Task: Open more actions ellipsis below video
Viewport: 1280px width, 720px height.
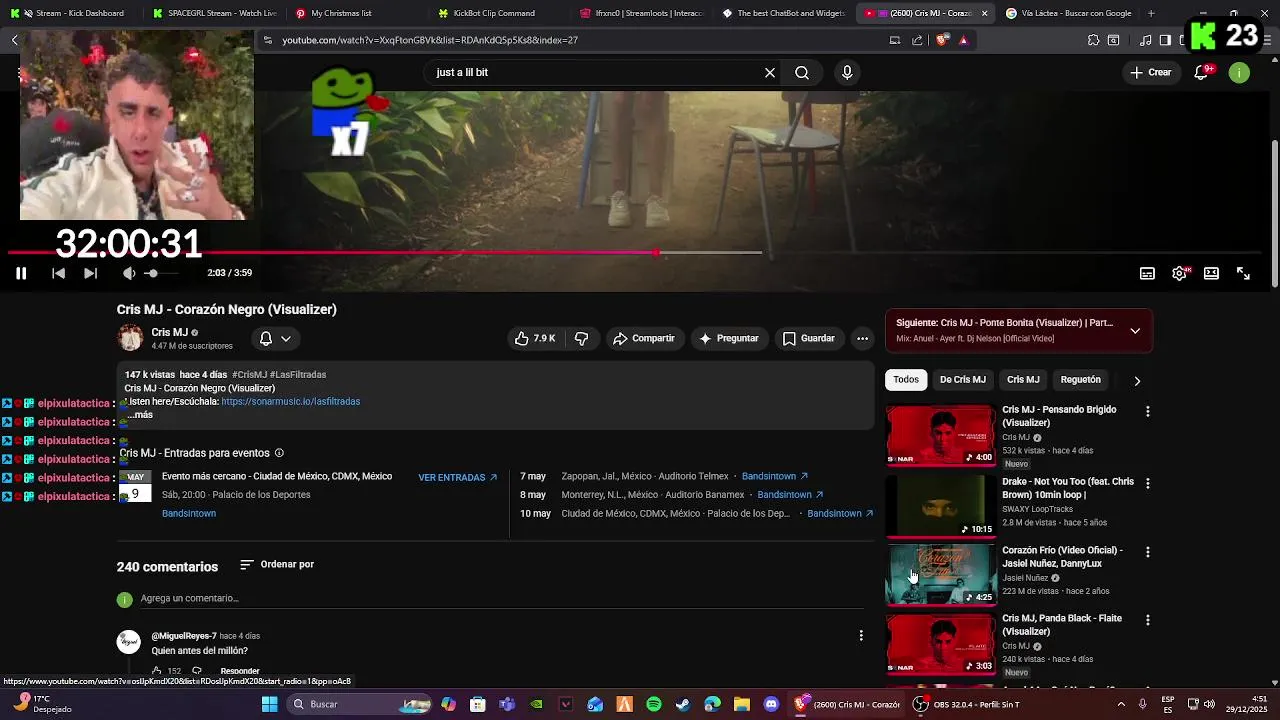Action: (x=862, y=339)
